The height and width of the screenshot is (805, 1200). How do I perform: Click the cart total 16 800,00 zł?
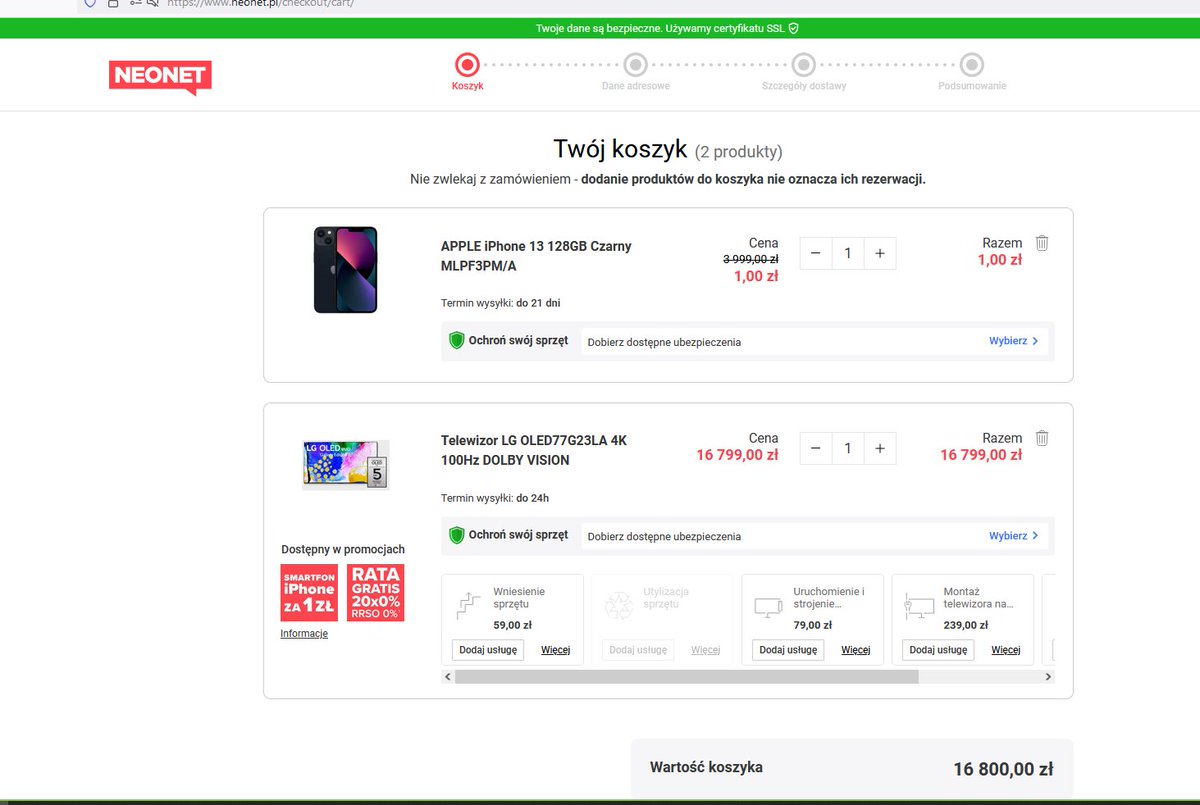click(1003, 769)
